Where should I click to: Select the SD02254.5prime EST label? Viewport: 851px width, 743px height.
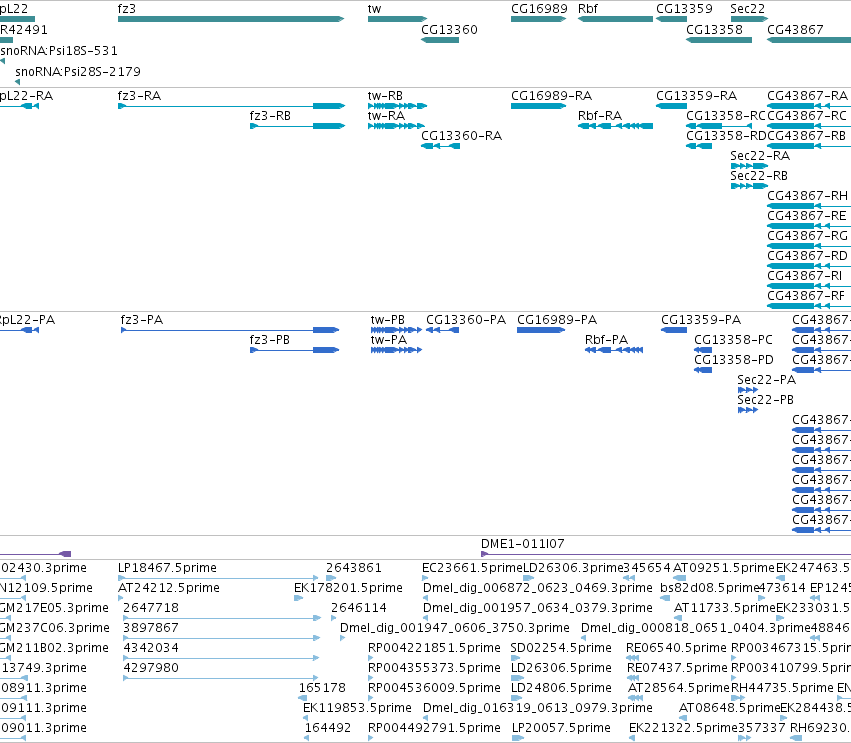tap(561, 648)
